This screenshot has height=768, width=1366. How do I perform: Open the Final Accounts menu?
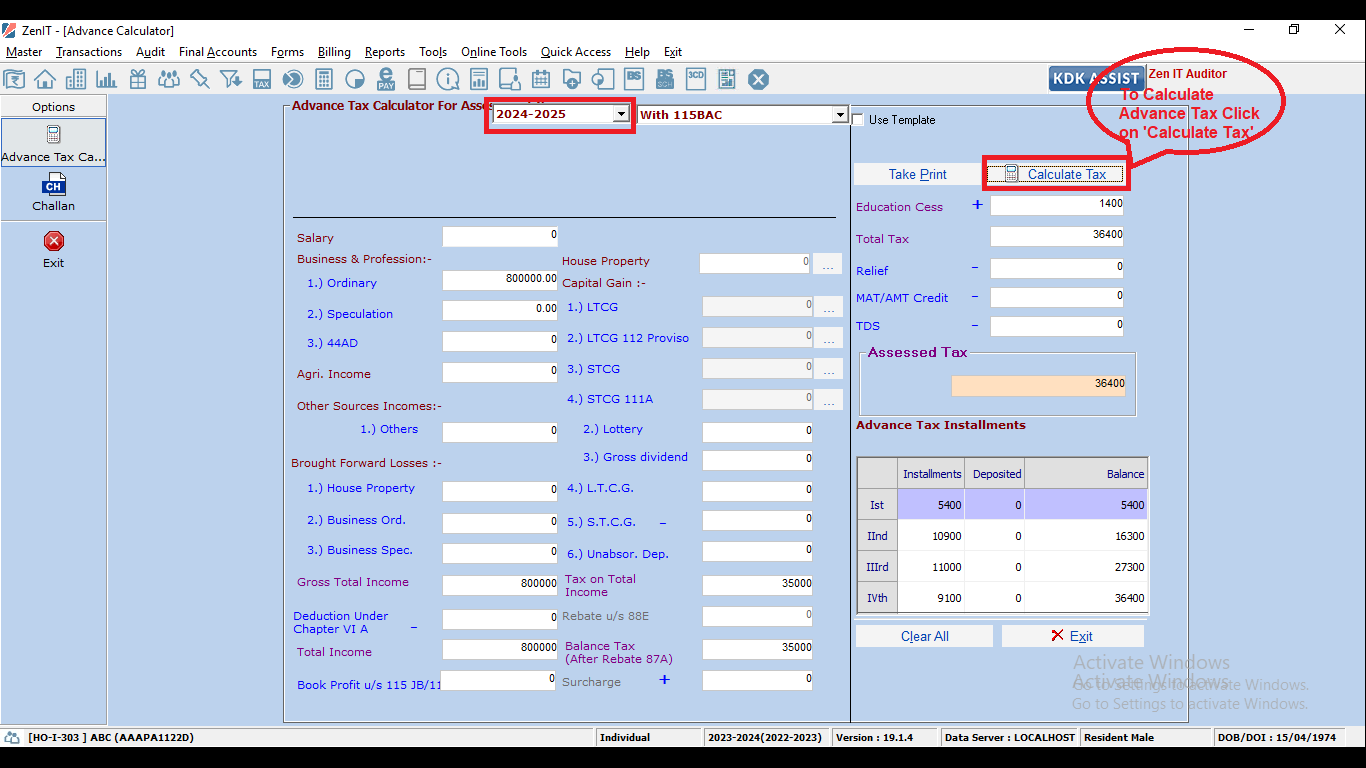click(218, 52)
